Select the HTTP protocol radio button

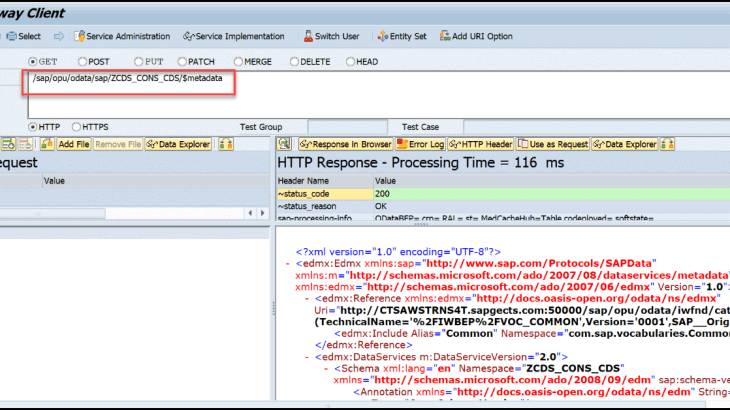tap(33, 127)
